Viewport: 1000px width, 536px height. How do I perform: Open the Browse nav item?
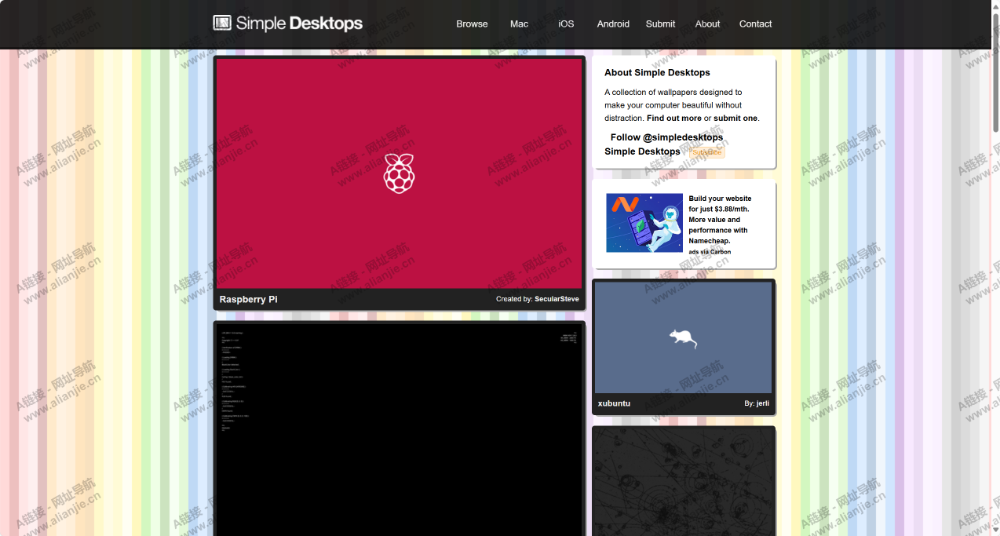(x=472, y=24)
